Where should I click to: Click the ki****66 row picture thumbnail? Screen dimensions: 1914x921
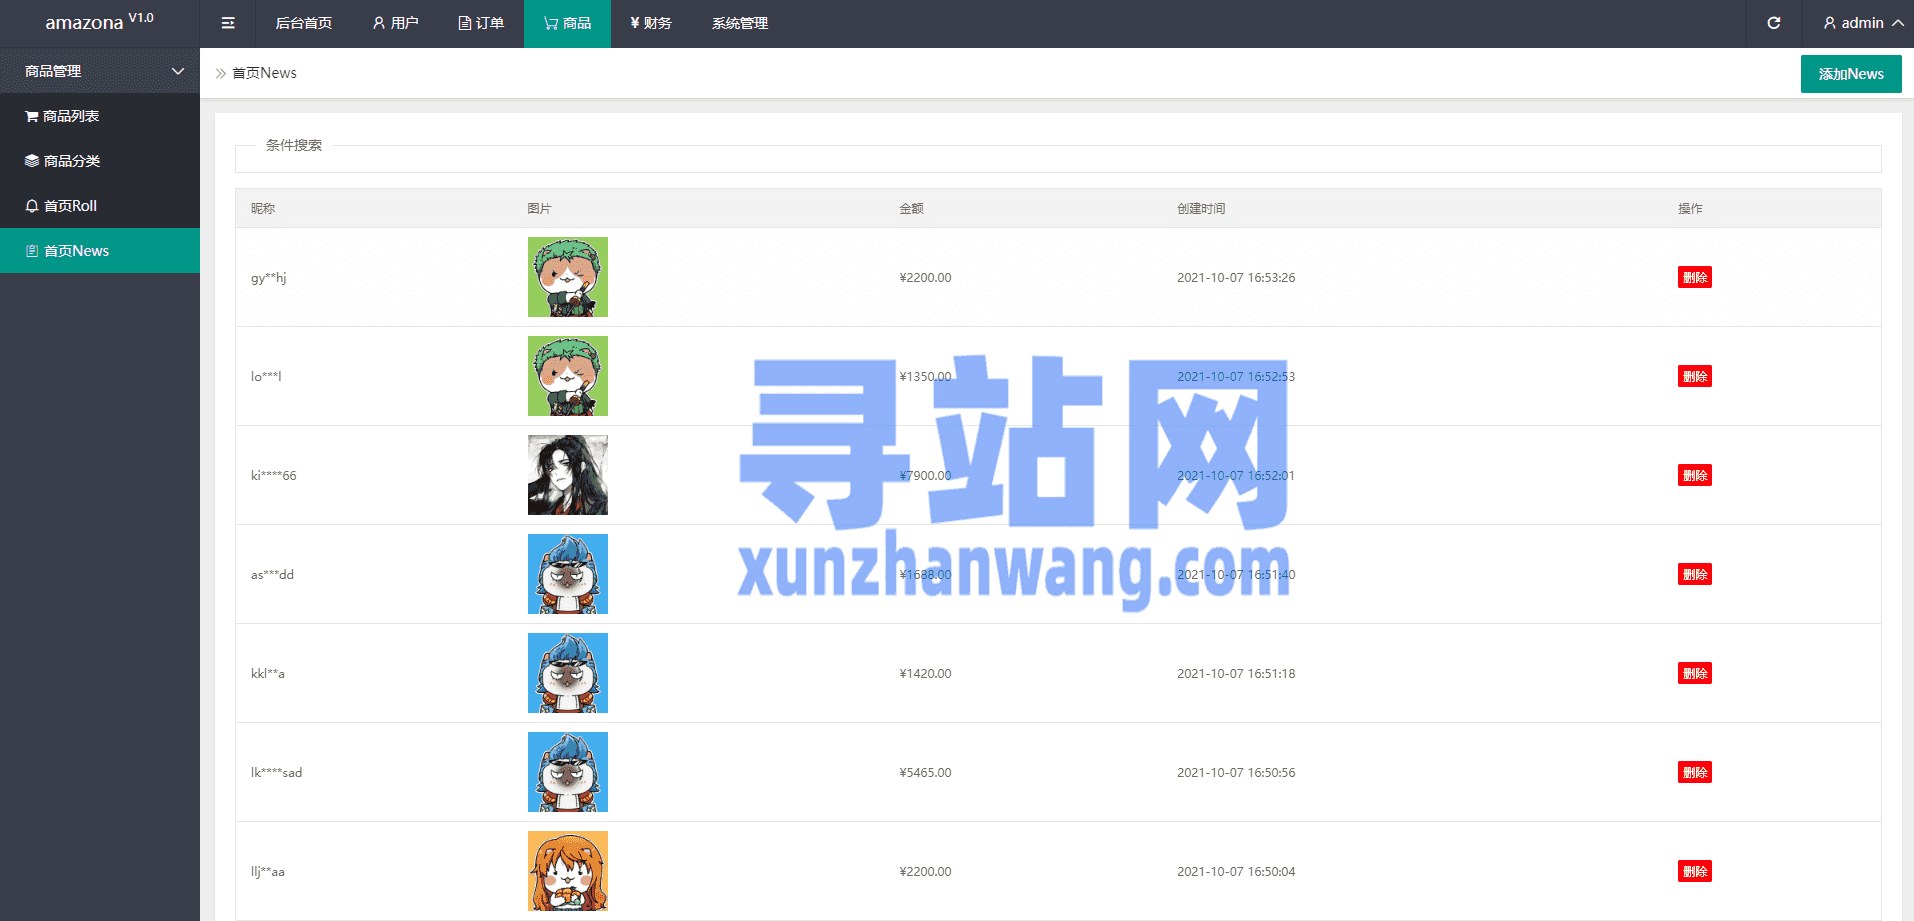tap(567, 475)
